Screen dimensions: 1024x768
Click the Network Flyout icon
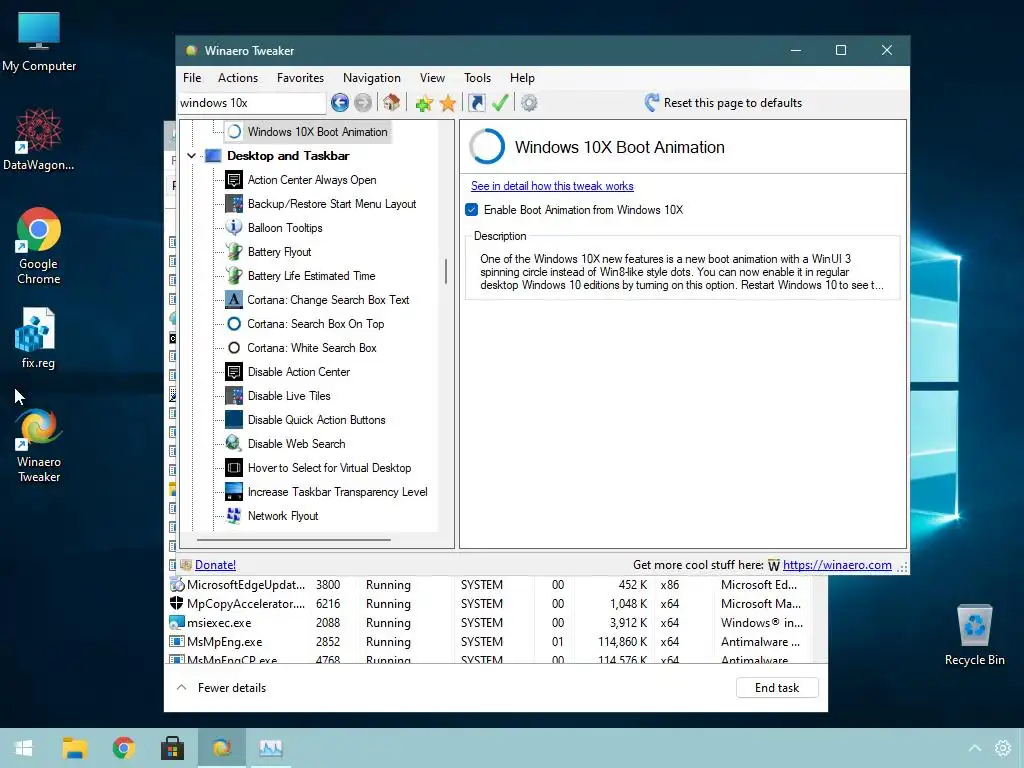234,516
